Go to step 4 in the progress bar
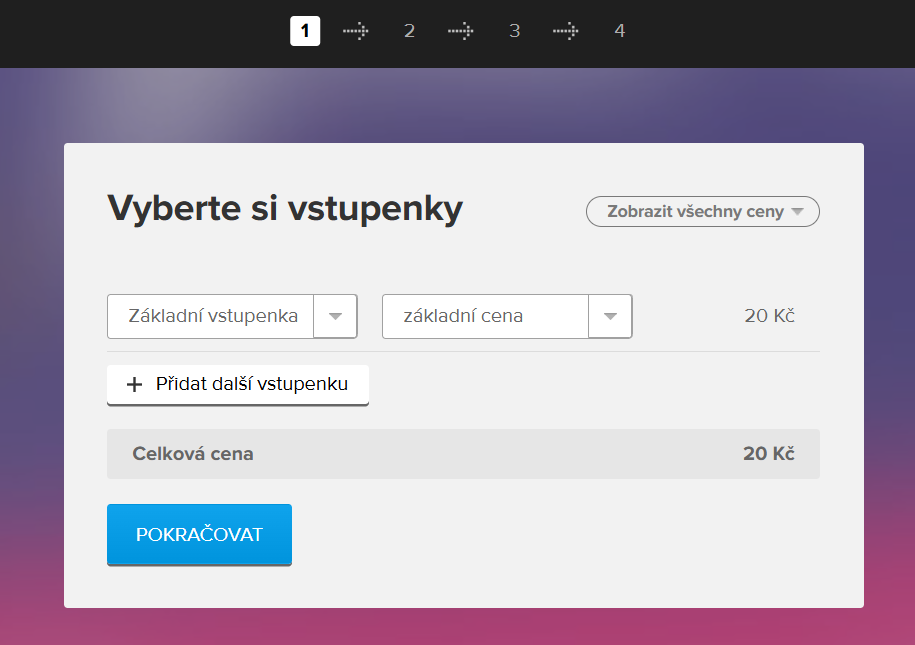Viewport: 915px width, 645px height. click(620, 30)
